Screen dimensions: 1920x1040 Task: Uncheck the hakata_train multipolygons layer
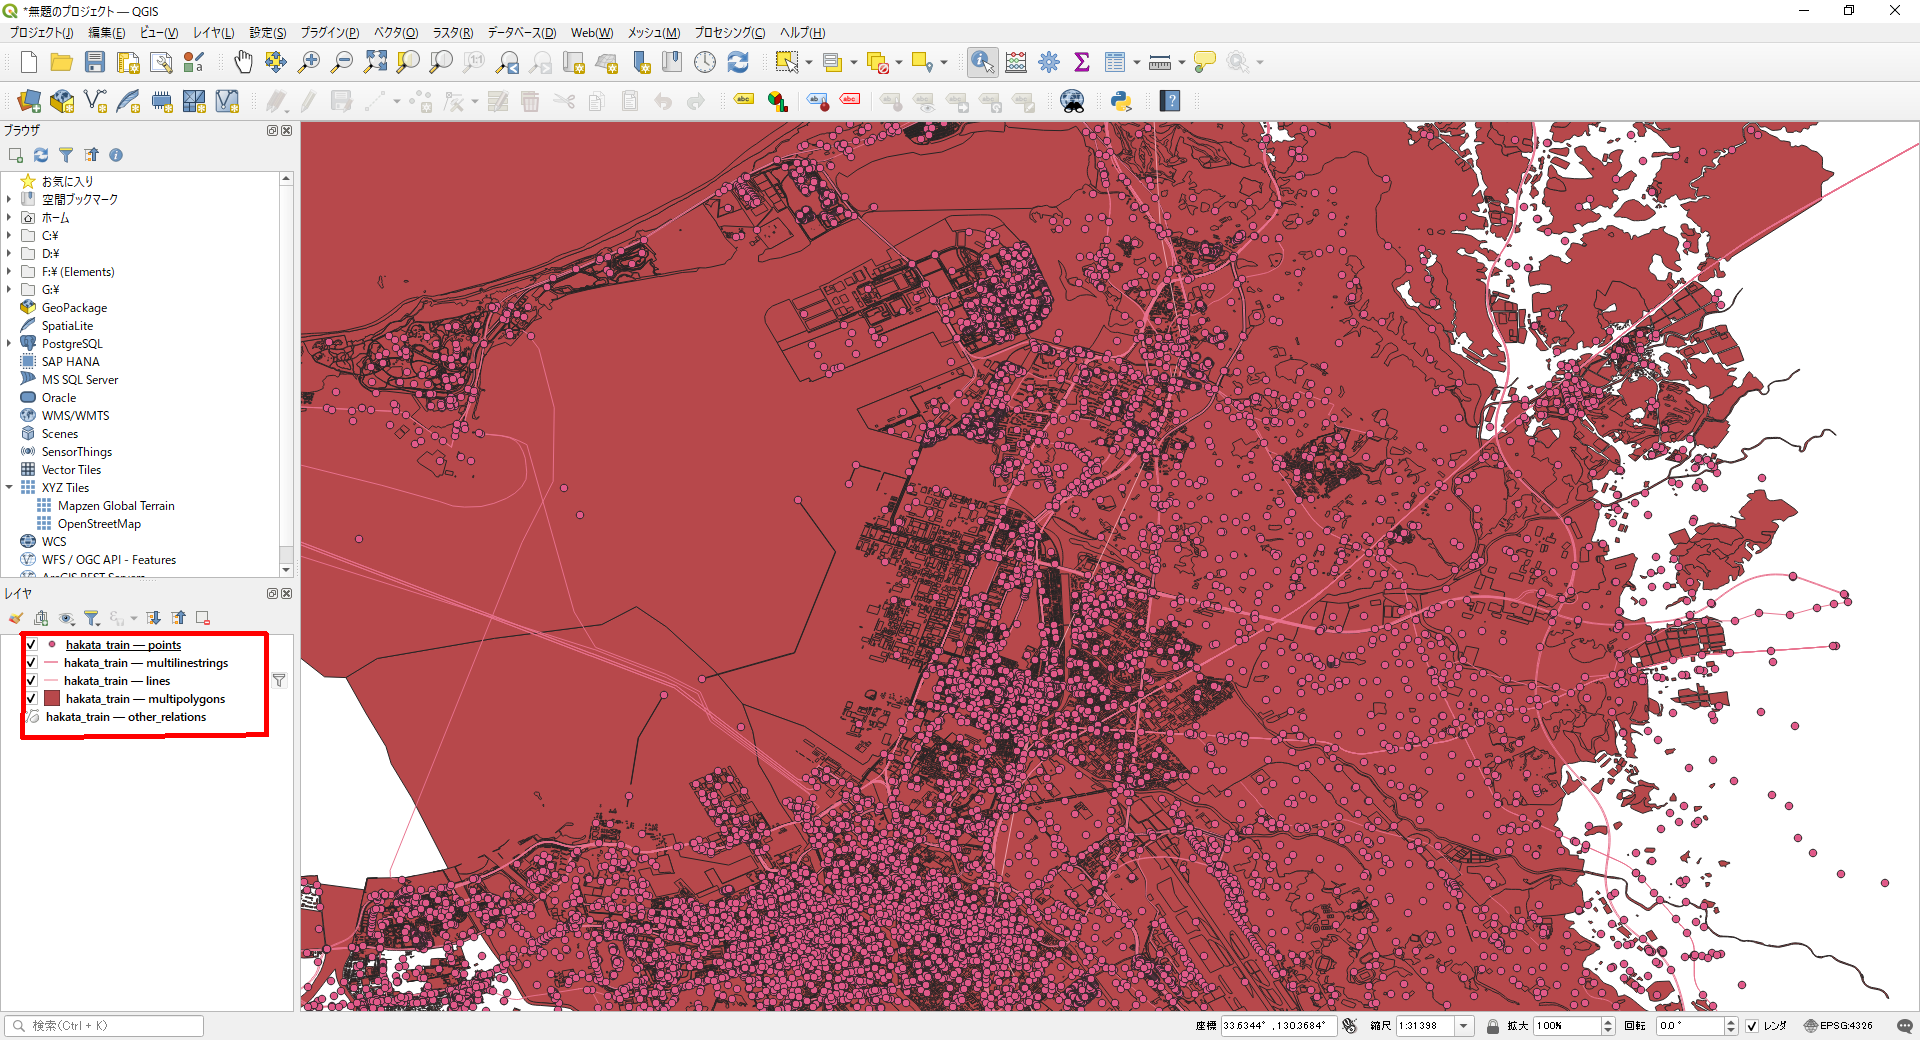click(x=31, y=699)
